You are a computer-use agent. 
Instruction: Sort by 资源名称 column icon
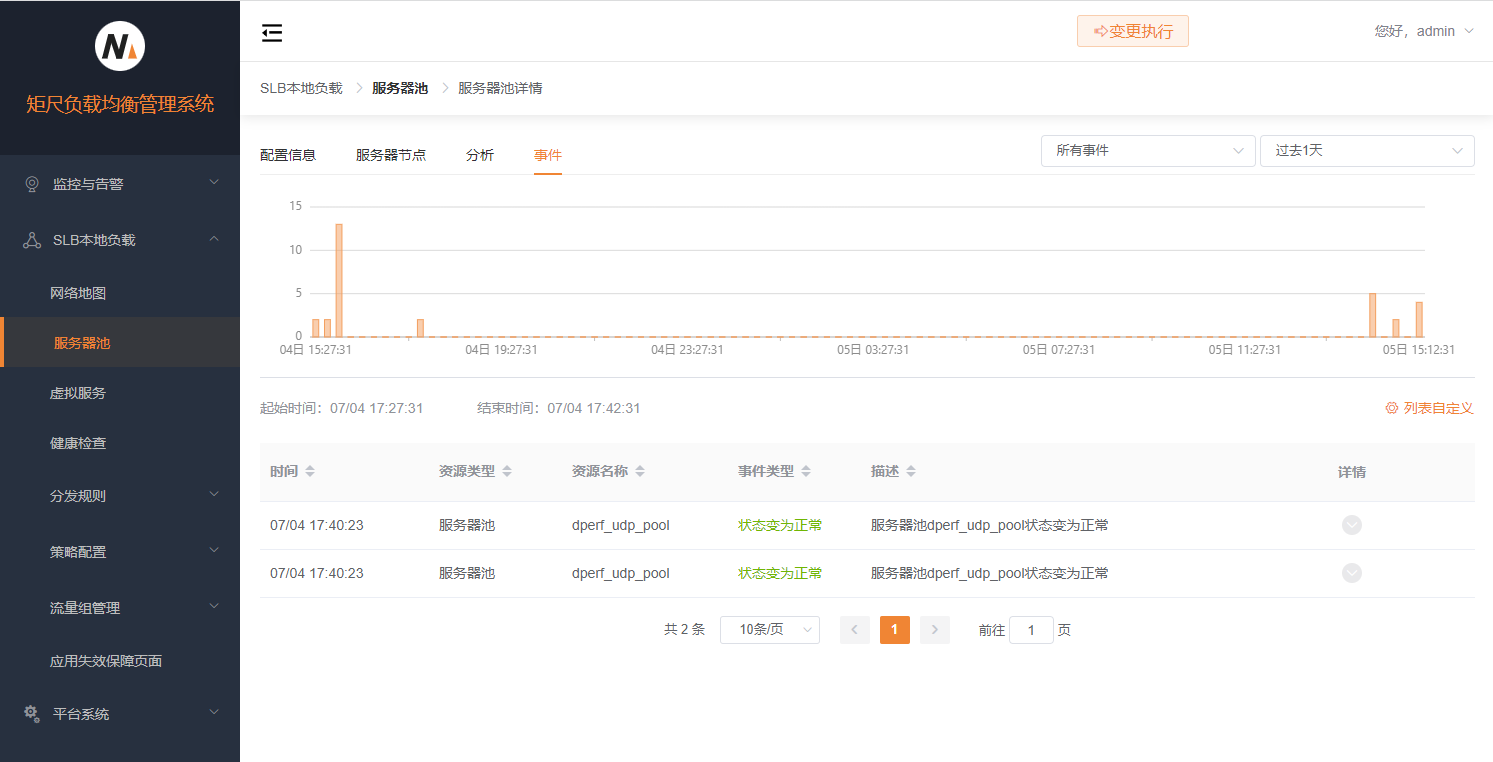point(640,471)
